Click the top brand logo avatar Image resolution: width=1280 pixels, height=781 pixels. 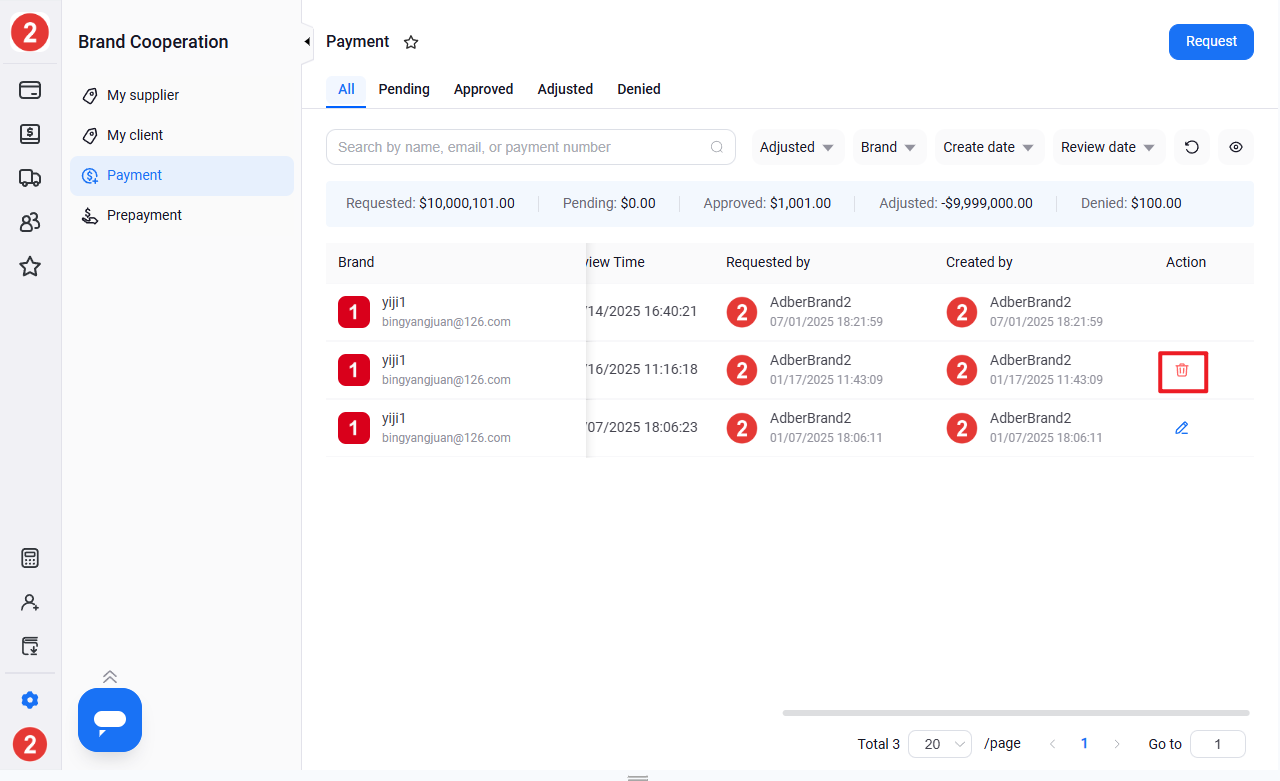tap(30, 33)
